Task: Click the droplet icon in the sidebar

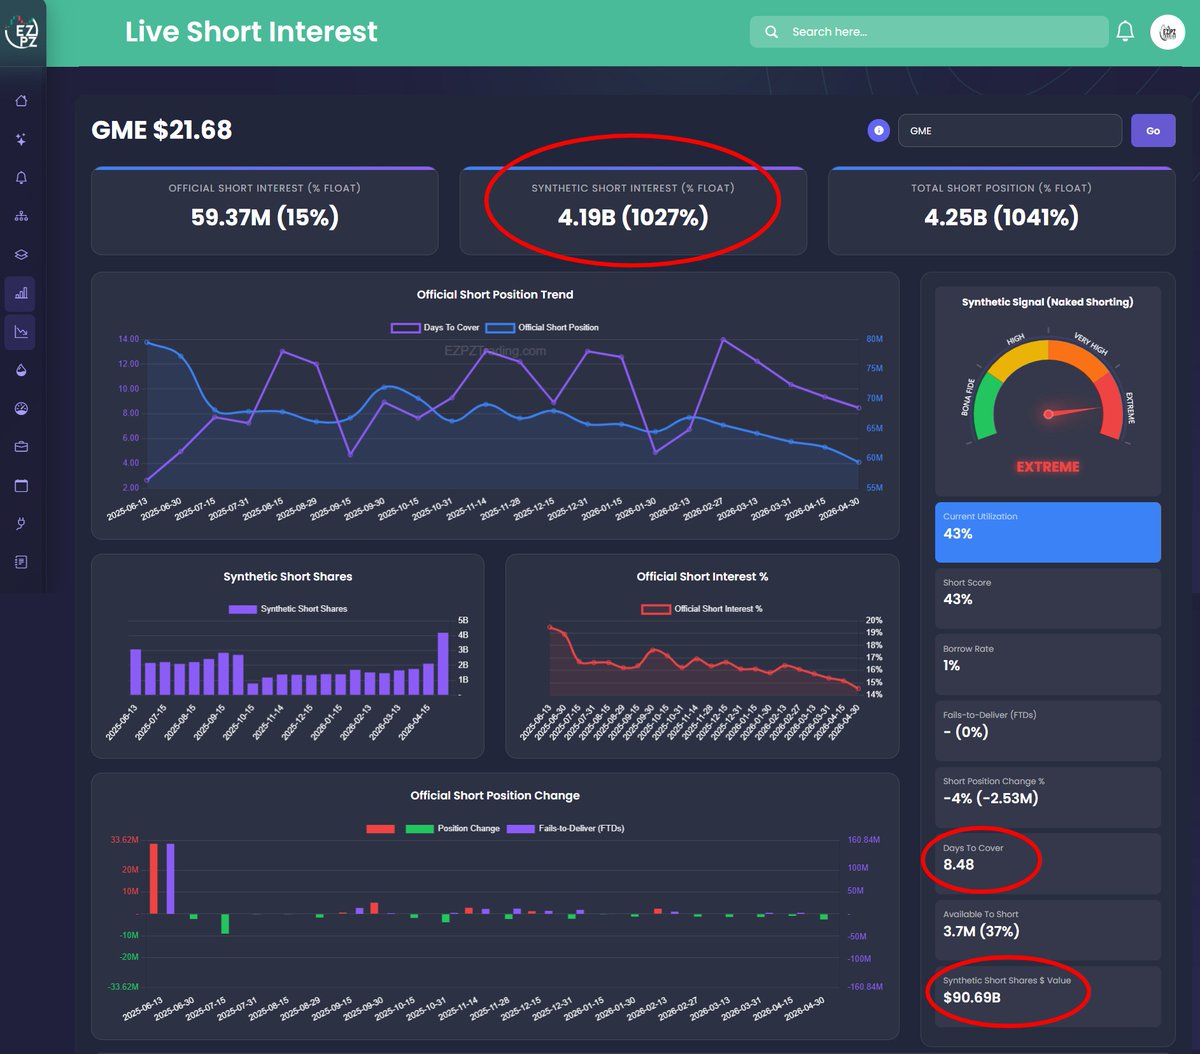Action: pyautogui.click(x=21, y=370)
